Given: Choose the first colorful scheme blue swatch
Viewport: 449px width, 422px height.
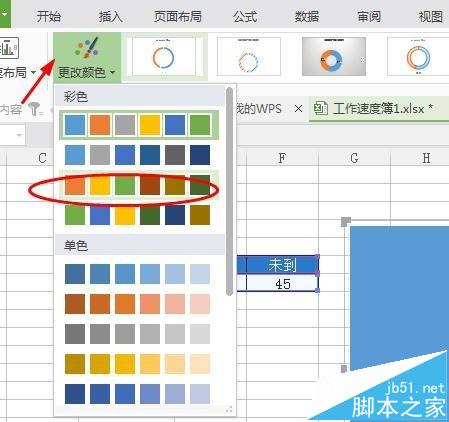Looking at the screenshot, I should [x=75, y=125].
